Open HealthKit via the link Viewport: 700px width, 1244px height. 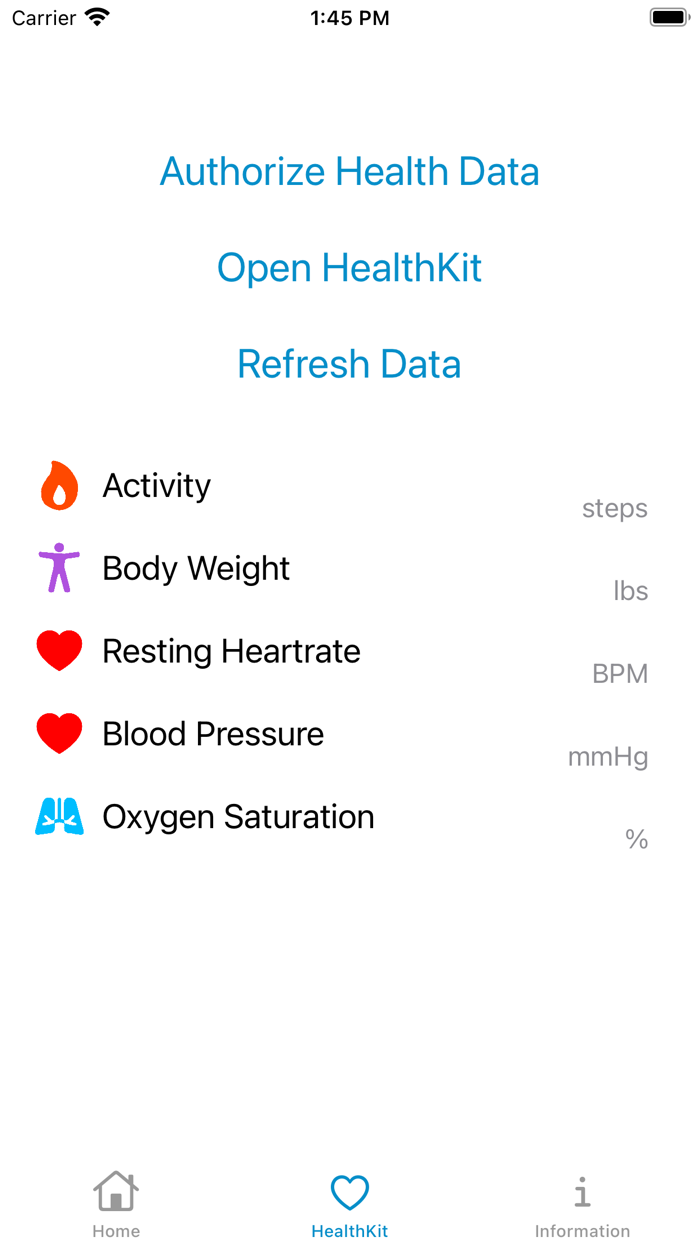(349, 267)
